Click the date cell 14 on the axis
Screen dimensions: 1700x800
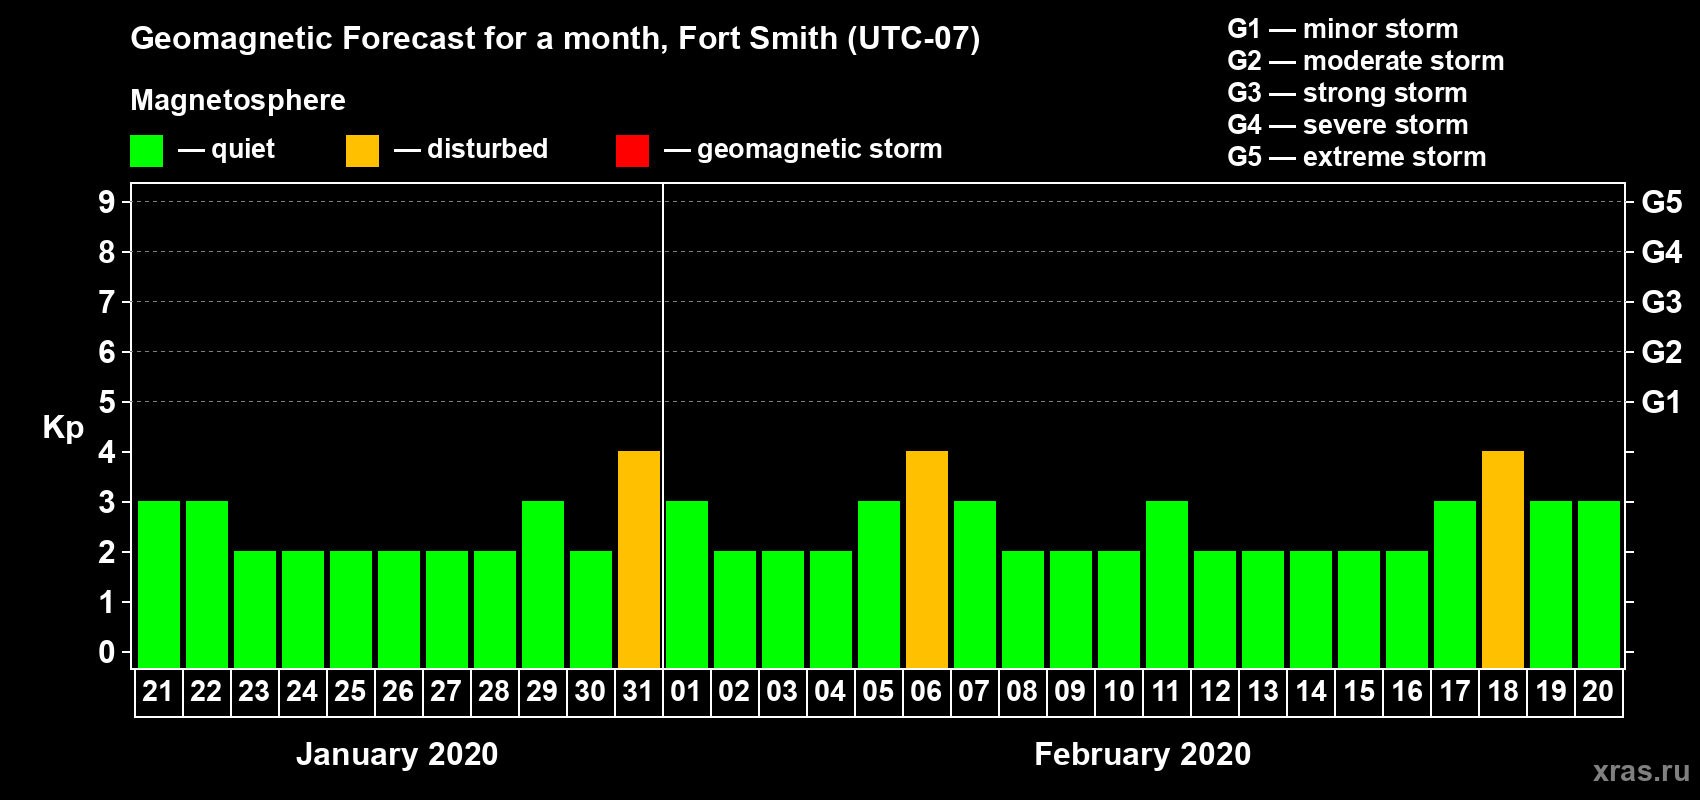(1310, 692)
